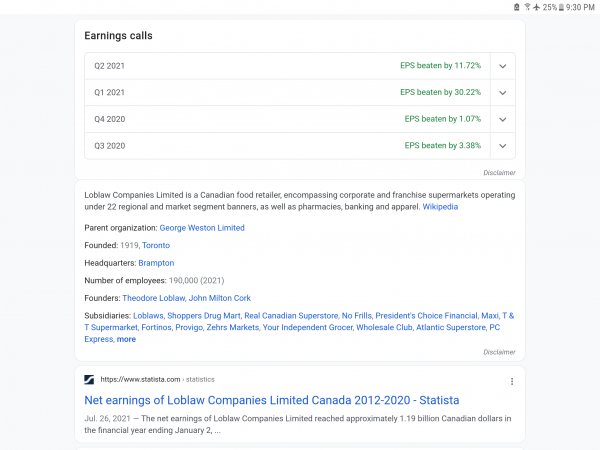Click the '190,000 (2021)' employees value
Viewport: 600px width, 450px height.
coord(196,280)
